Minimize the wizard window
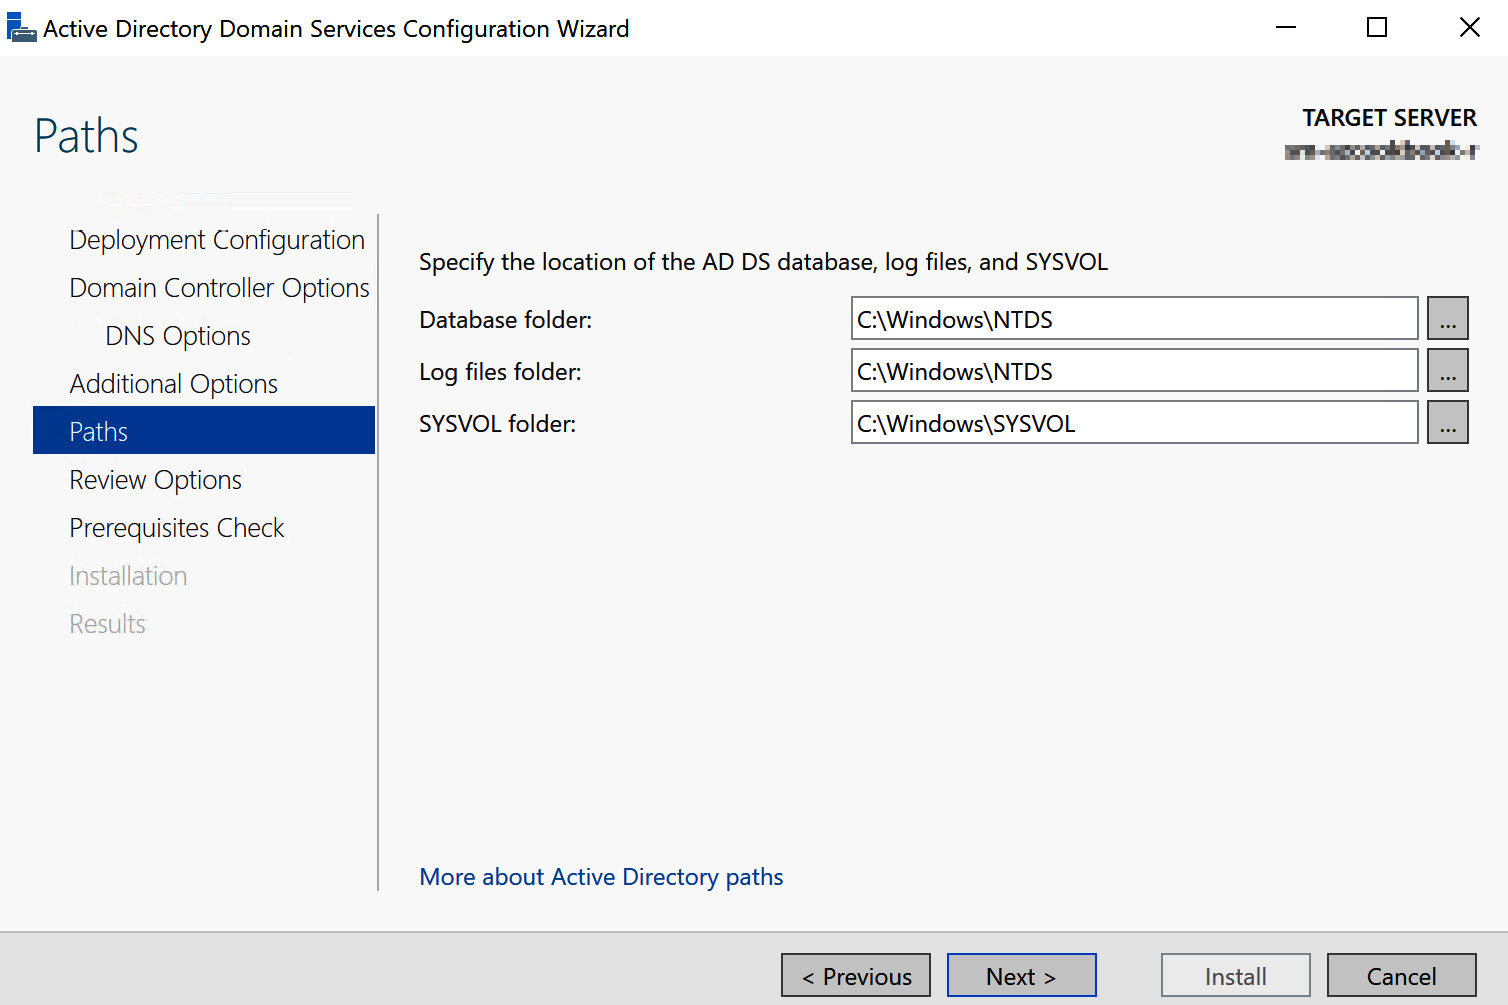The width and height of the screenshot is (1508, 1005). [1286, 28]
